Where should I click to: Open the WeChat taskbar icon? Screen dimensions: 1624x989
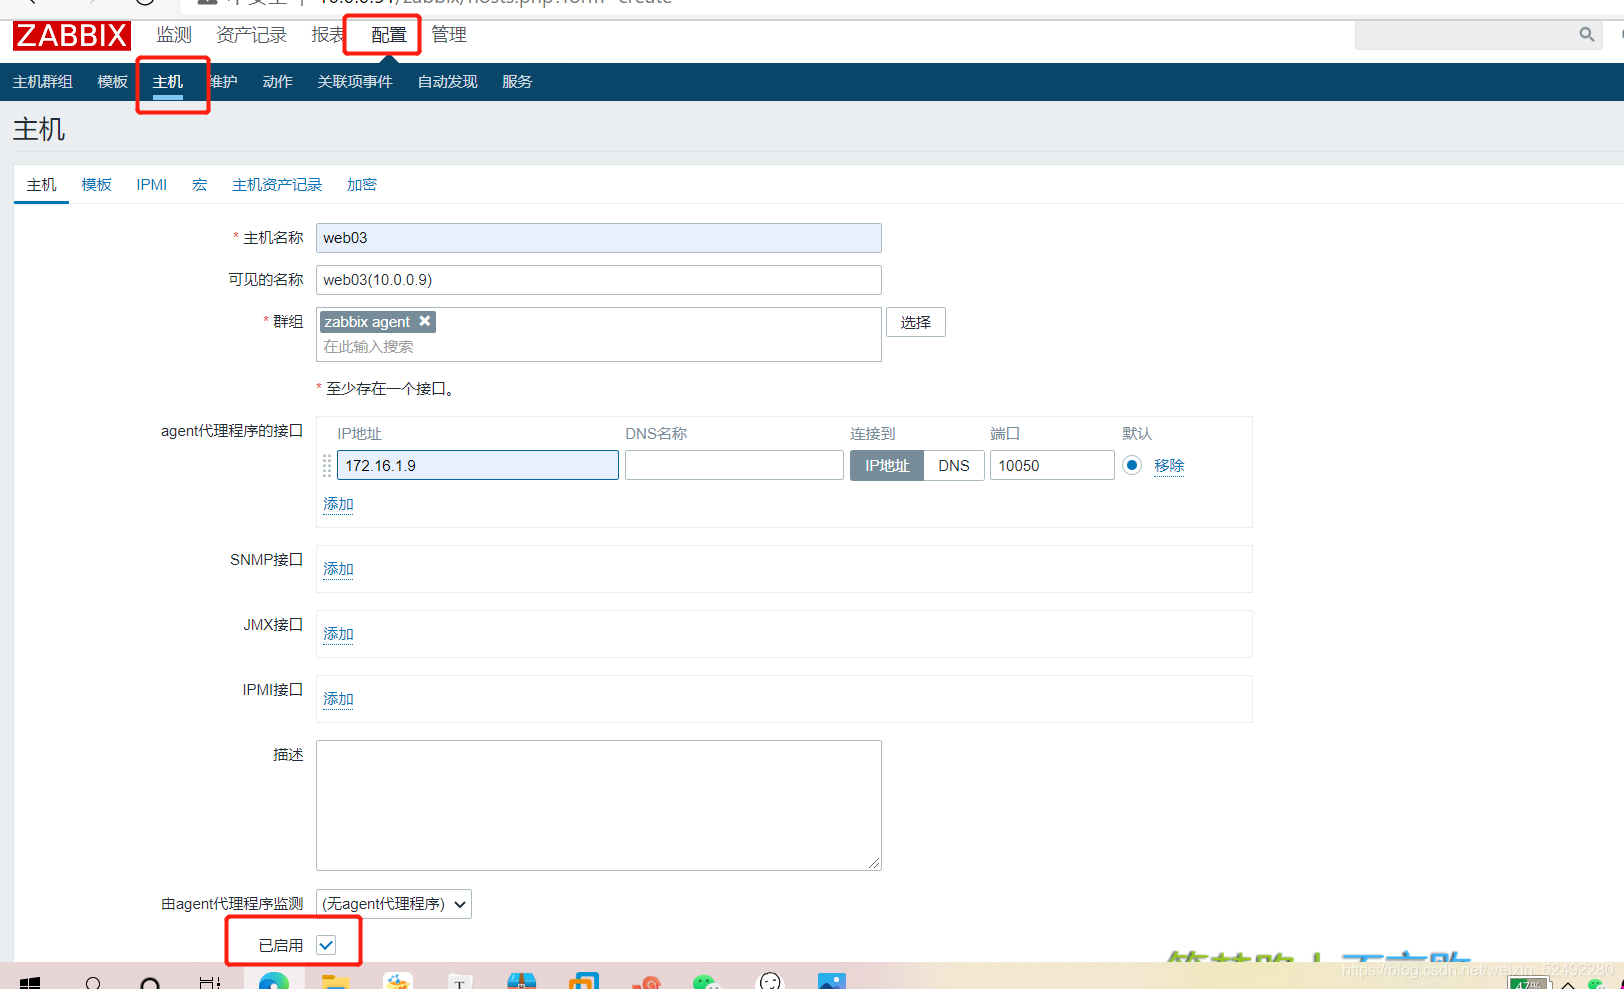pos(707,982)
